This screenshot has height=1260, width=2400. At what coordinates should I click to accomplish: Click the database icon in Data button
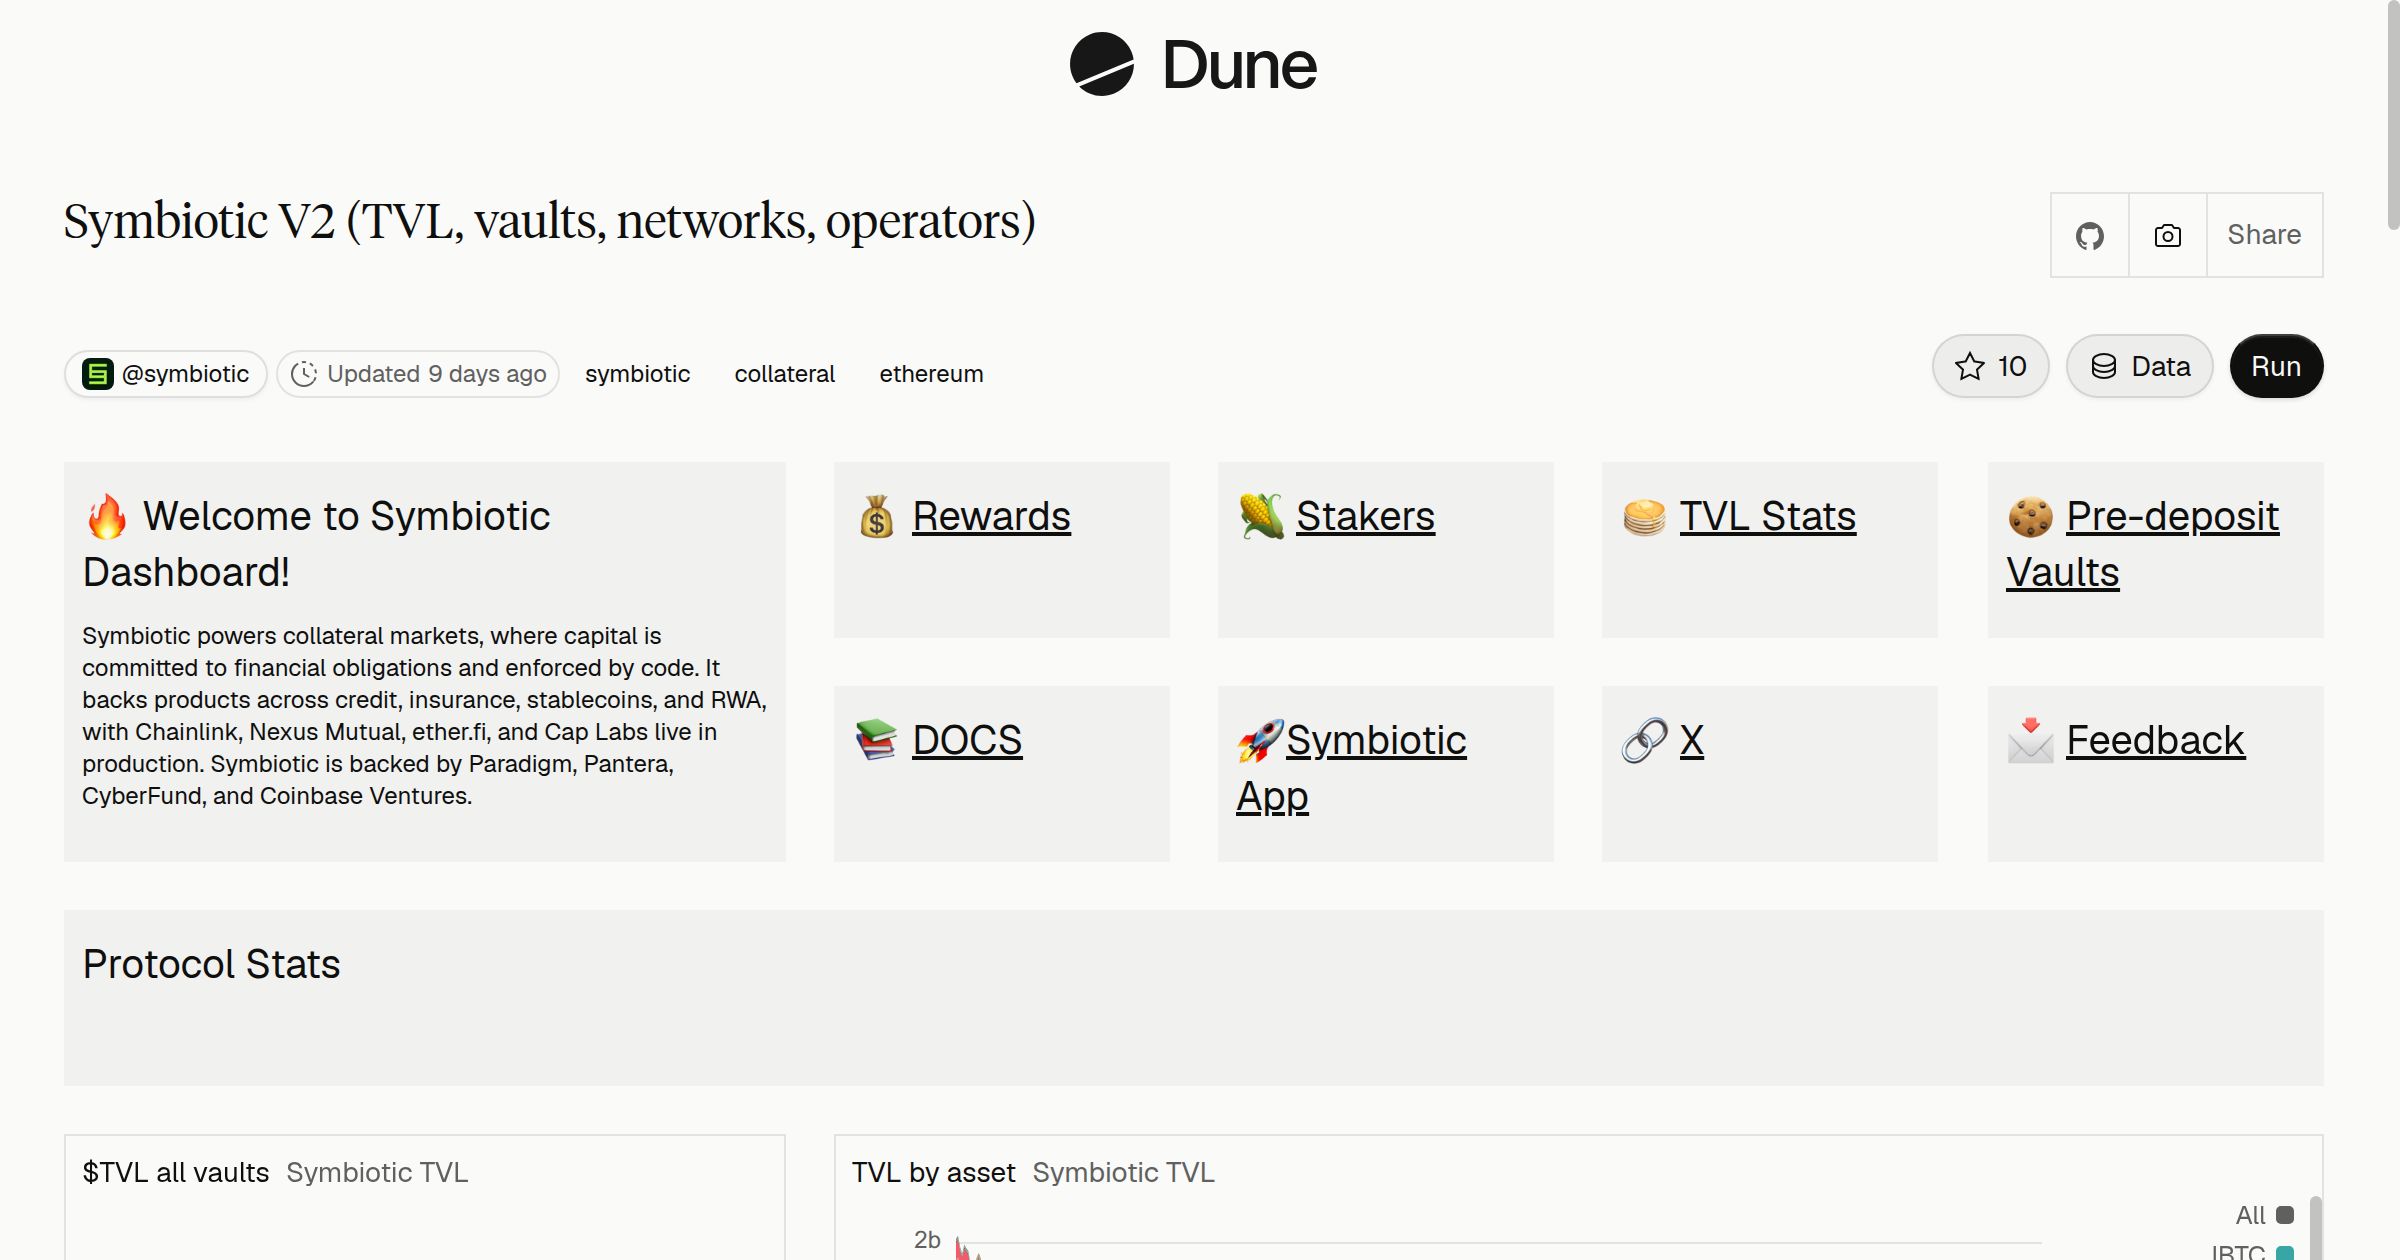pyautogui.click(x=2104, y=366)
